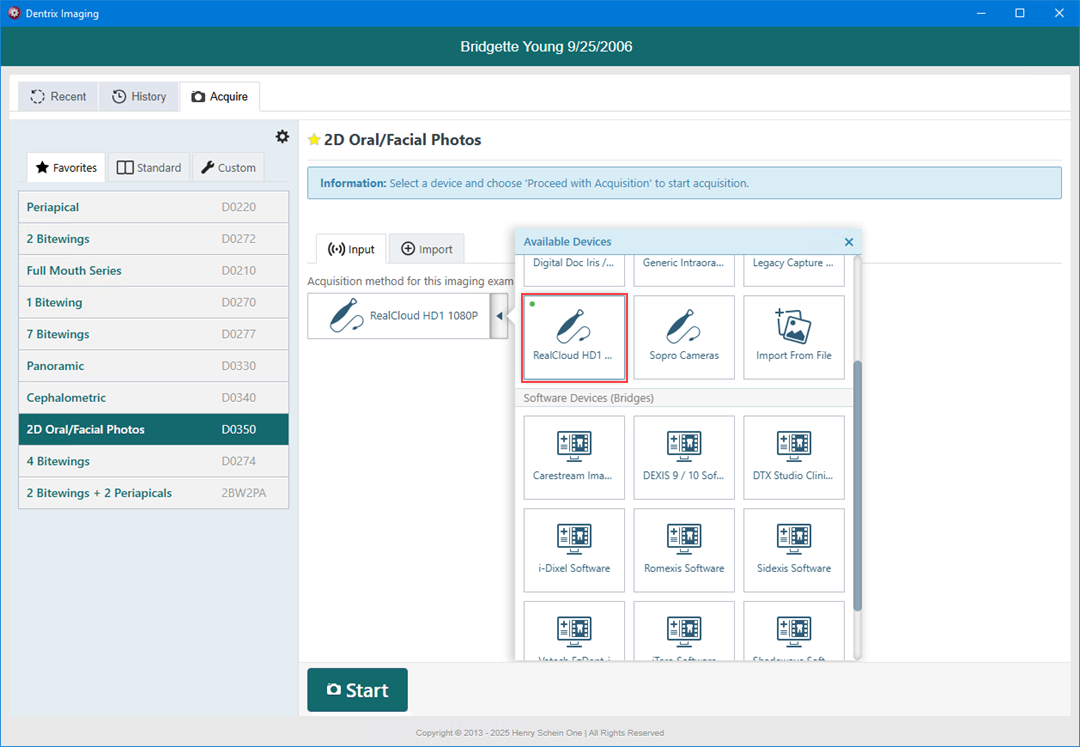
Task: Select the i-Dixel Software bridge
Action: (574, 550)
